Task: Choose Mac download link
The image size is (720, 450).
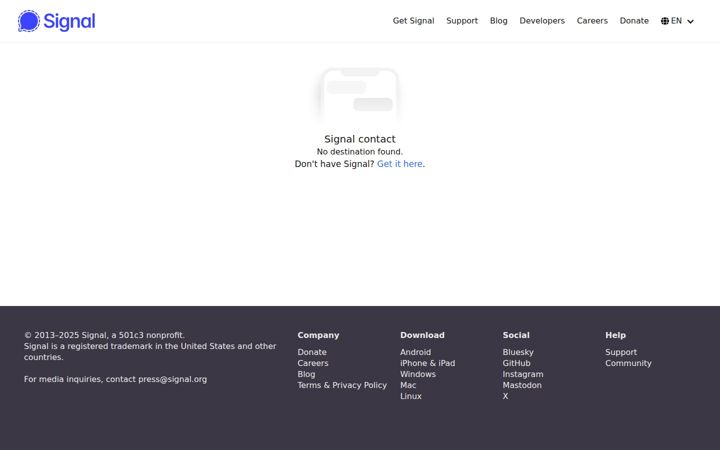Action: coord(408,385)
